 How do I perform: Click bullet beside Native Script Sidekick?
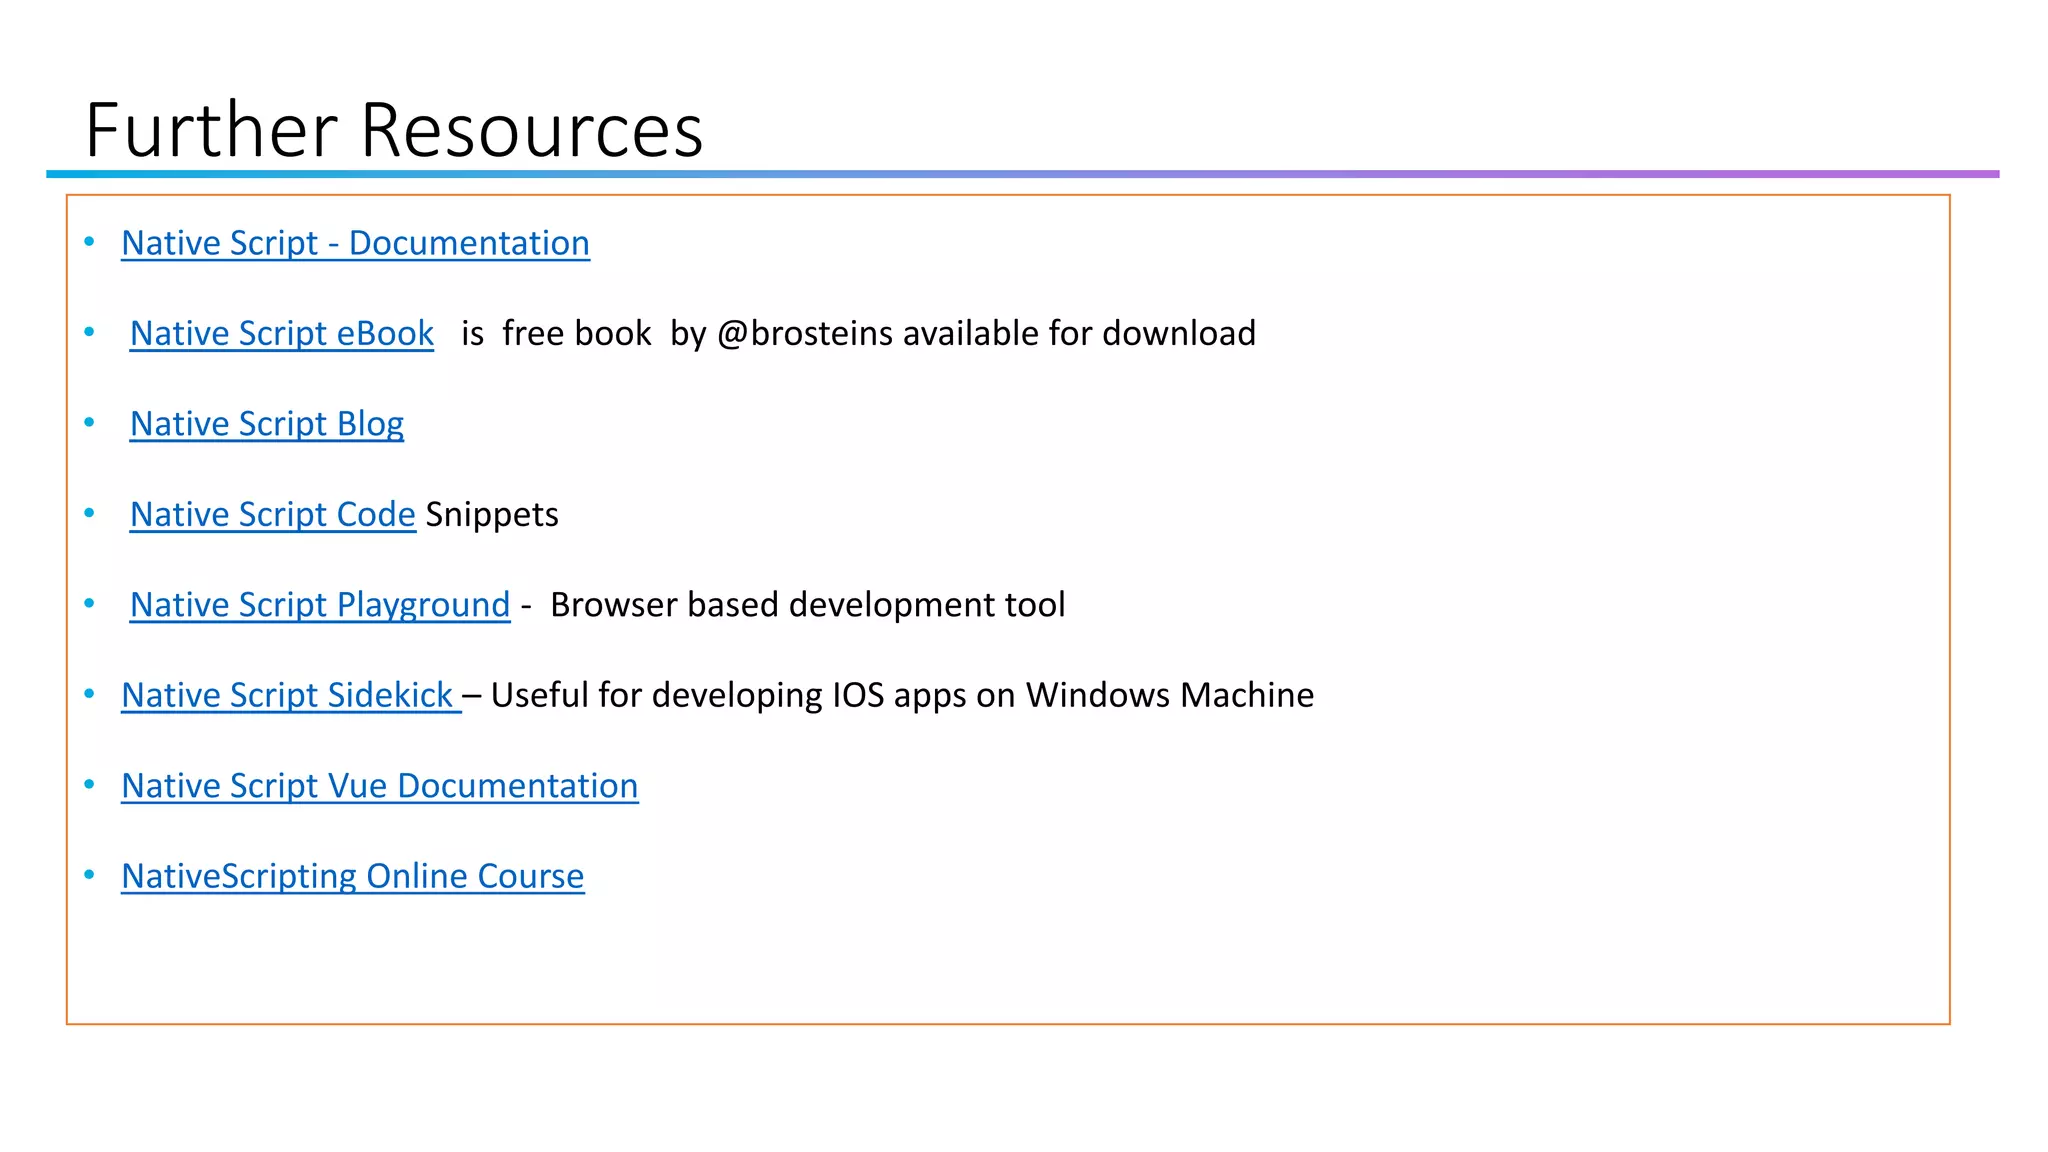point(89,694)
